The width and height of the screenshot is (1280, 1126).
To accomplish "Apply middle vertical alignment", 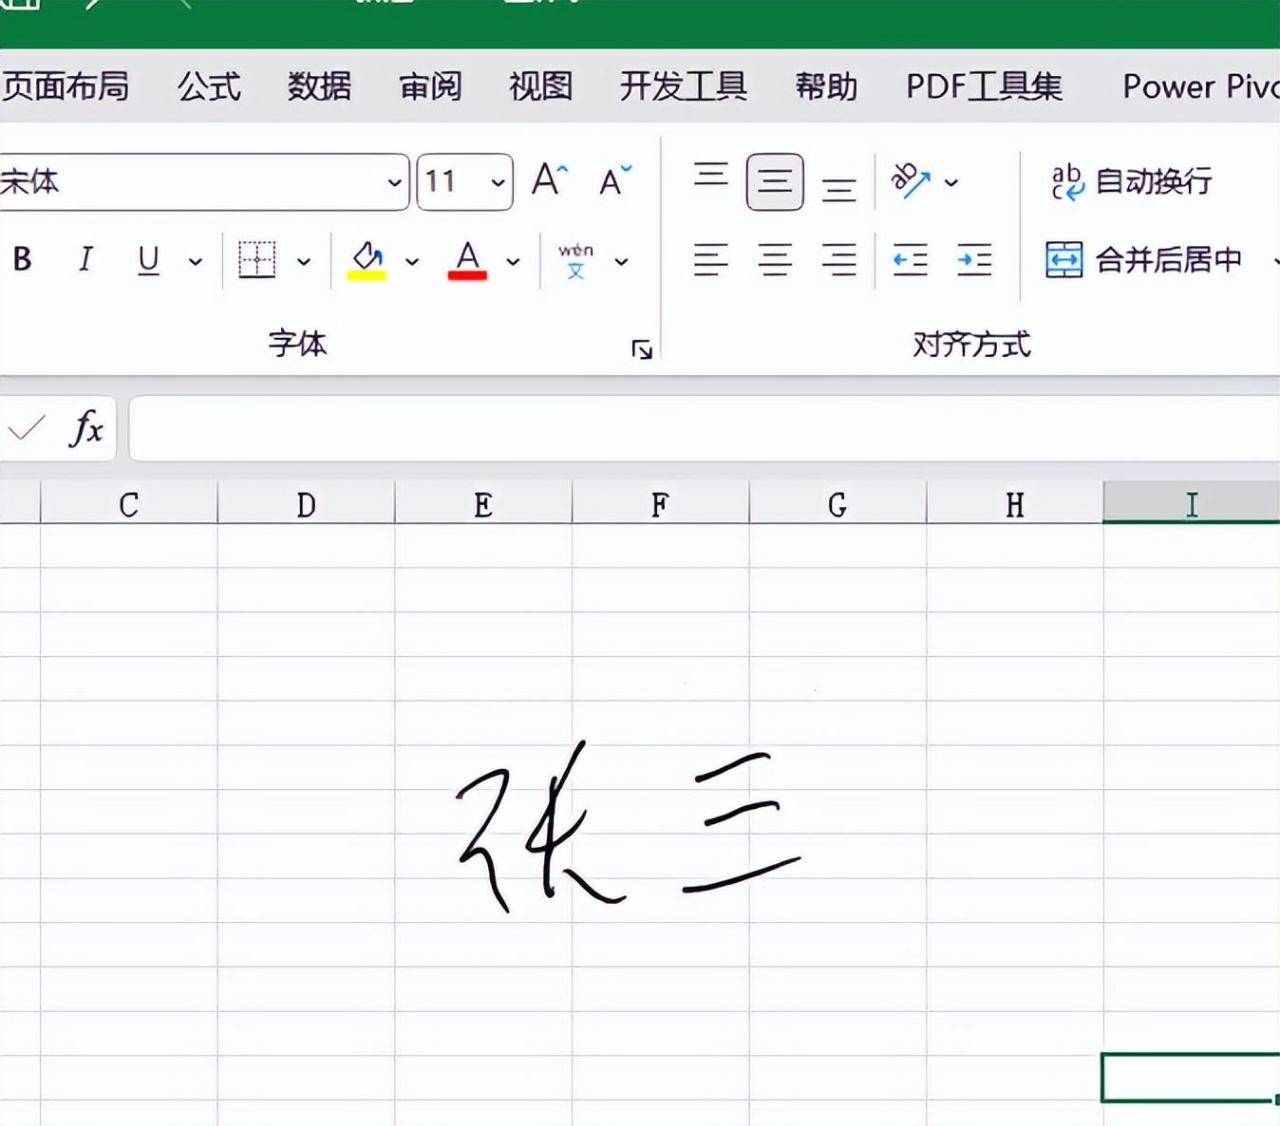I will (775, 181).
